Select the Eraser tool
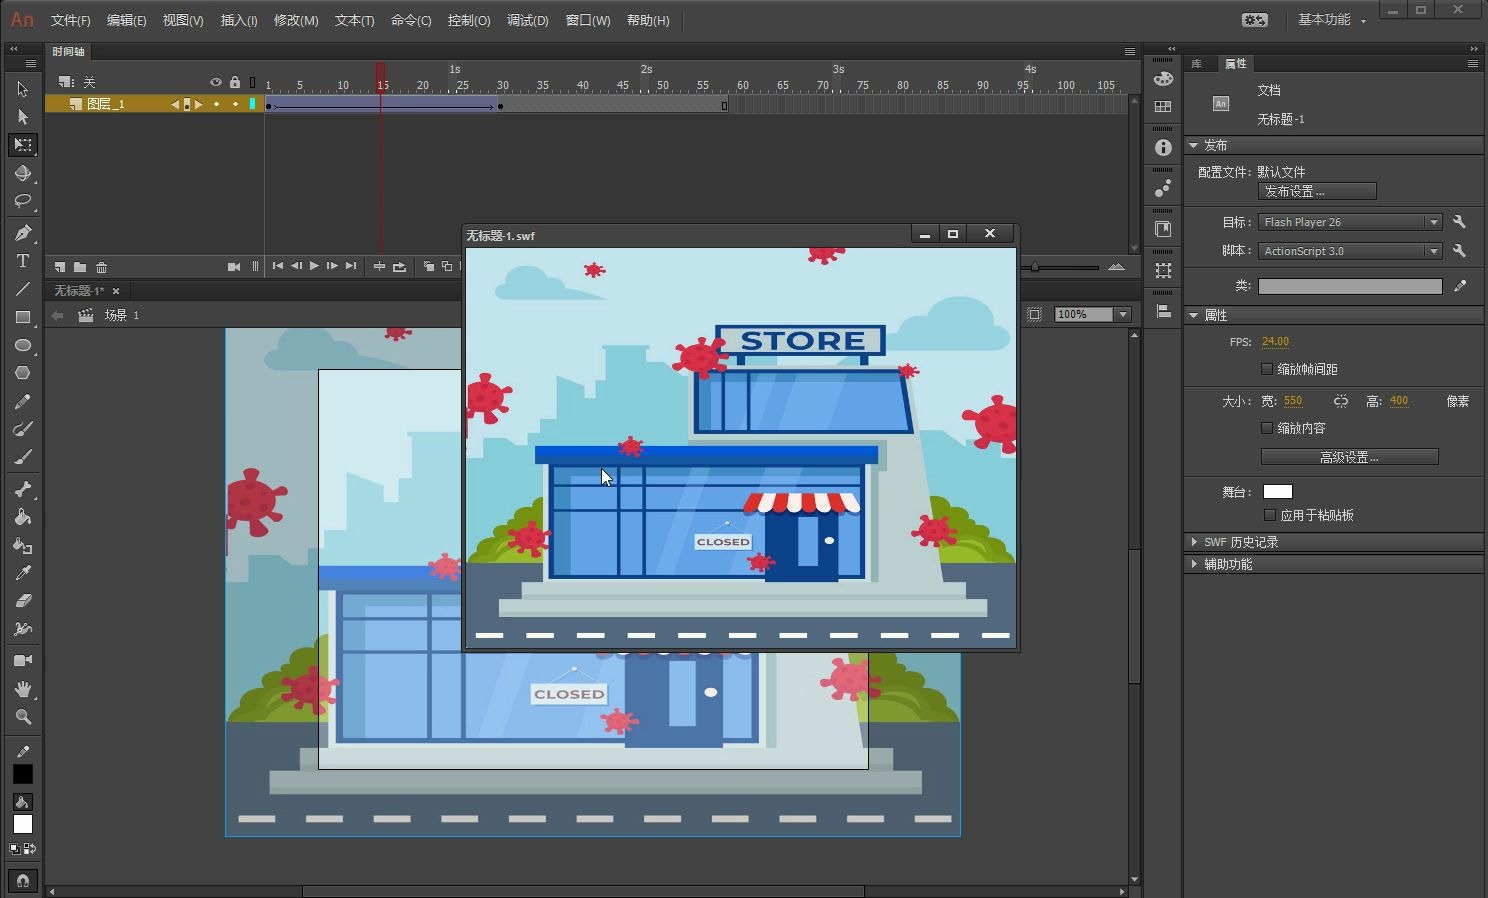Viewport: 1488px width, 898px height. (23, 601)
